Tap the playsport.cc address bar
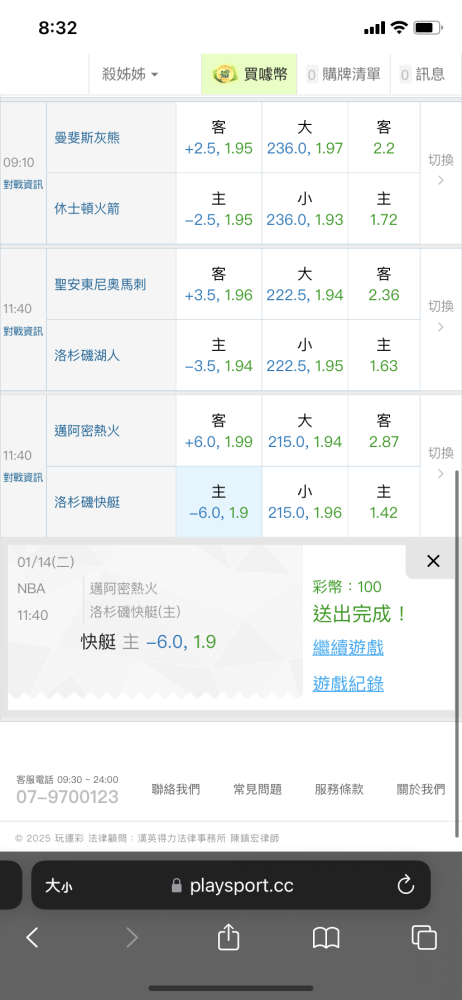This screenshot has width=462, height=1000. 232,885
